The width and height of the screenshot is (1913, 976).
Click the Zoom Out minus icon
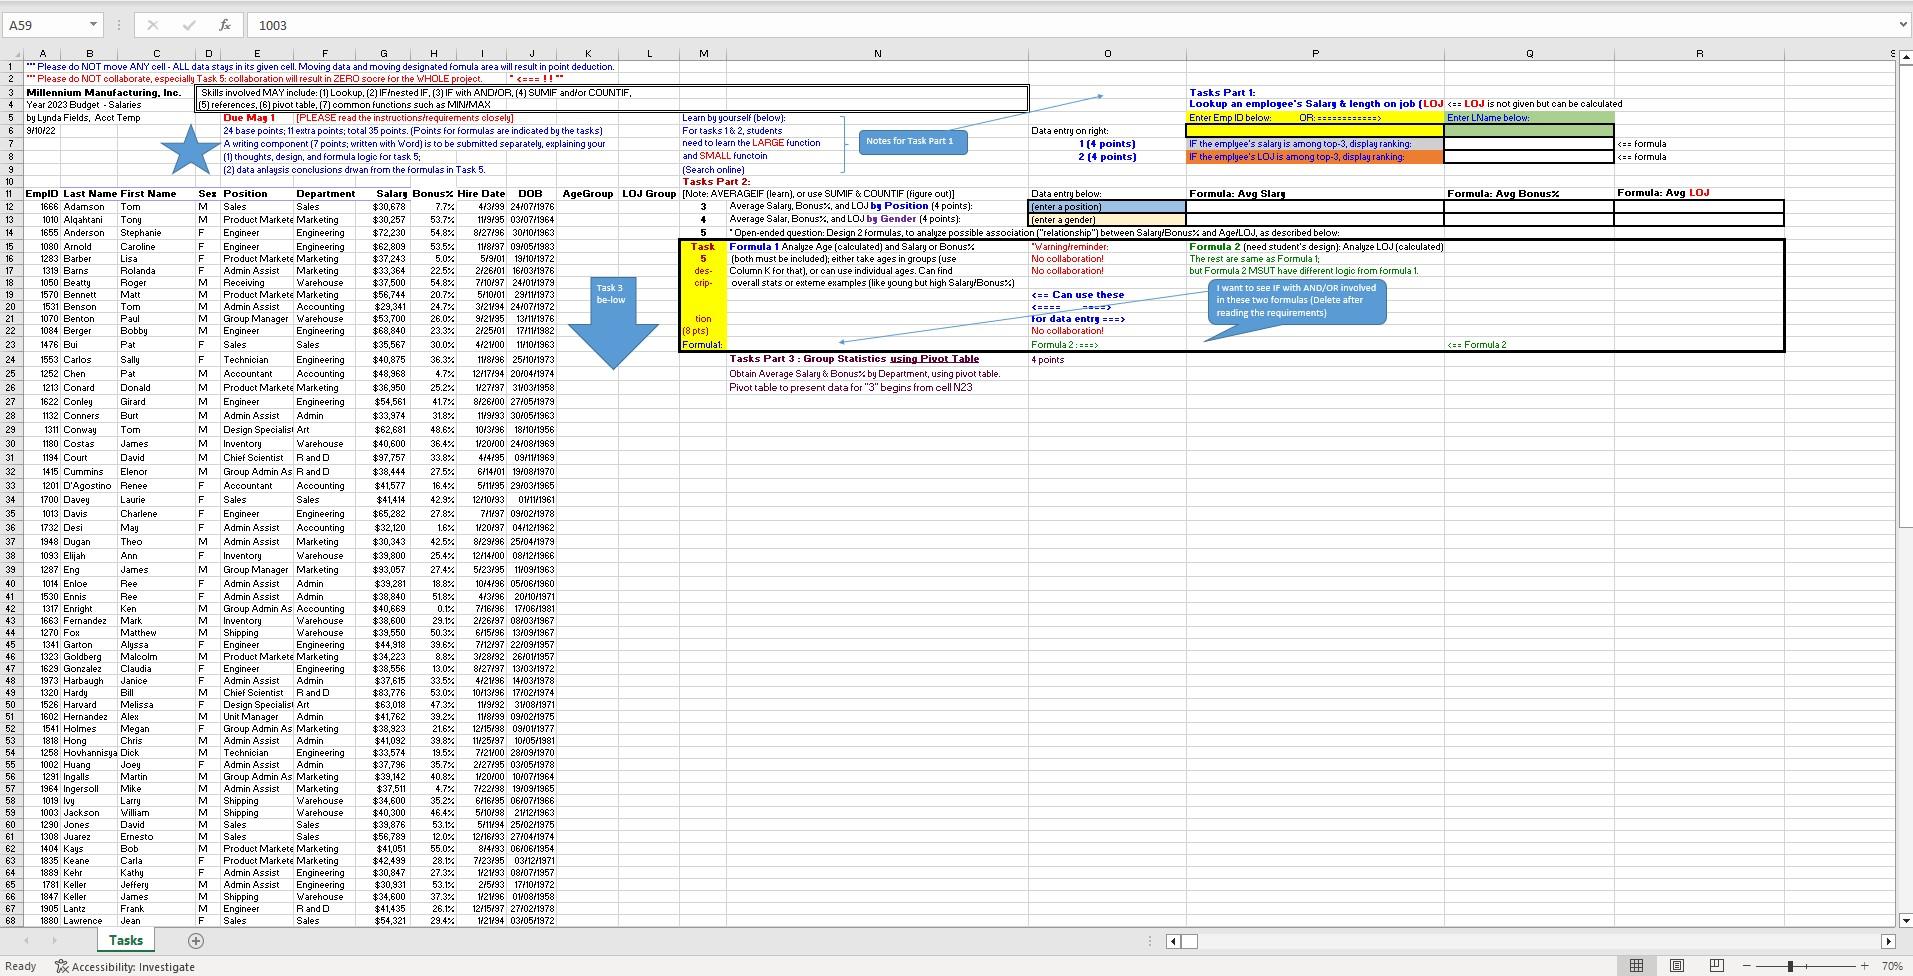click(1746, 965)
